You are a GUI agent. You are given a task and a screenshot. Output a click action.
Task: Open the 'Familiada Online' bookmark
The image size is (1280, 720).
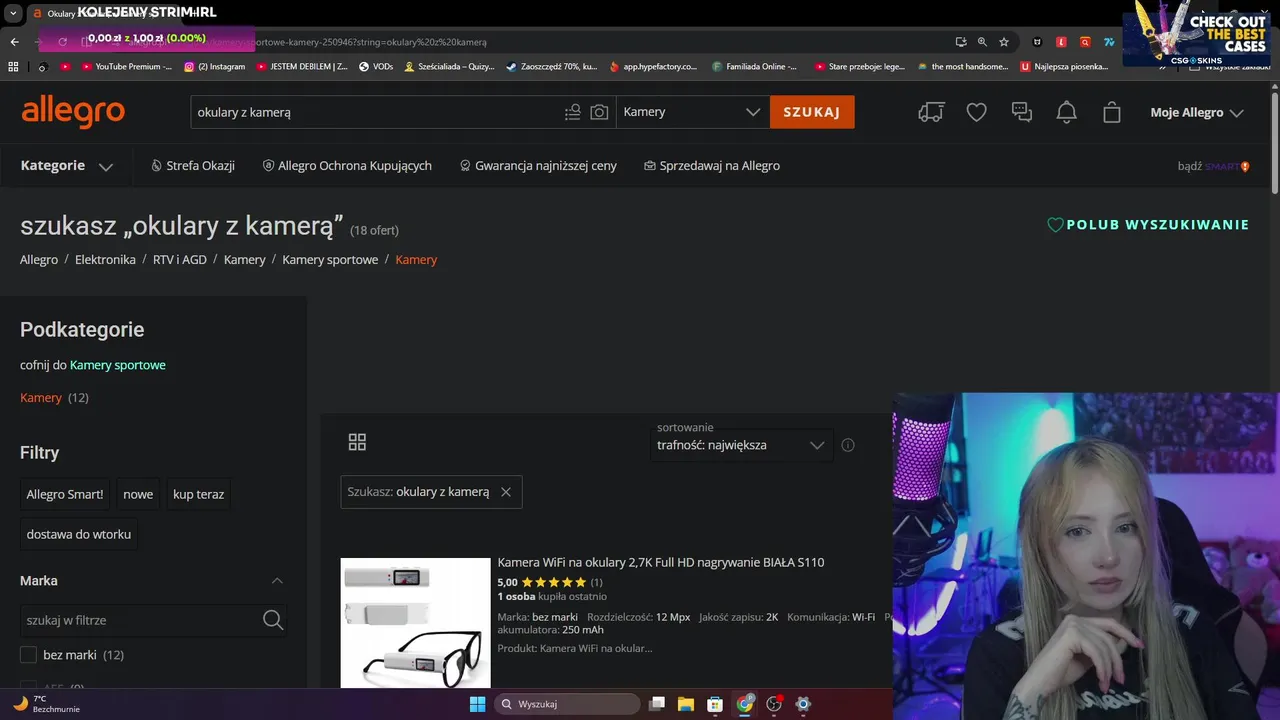[755, 67]
